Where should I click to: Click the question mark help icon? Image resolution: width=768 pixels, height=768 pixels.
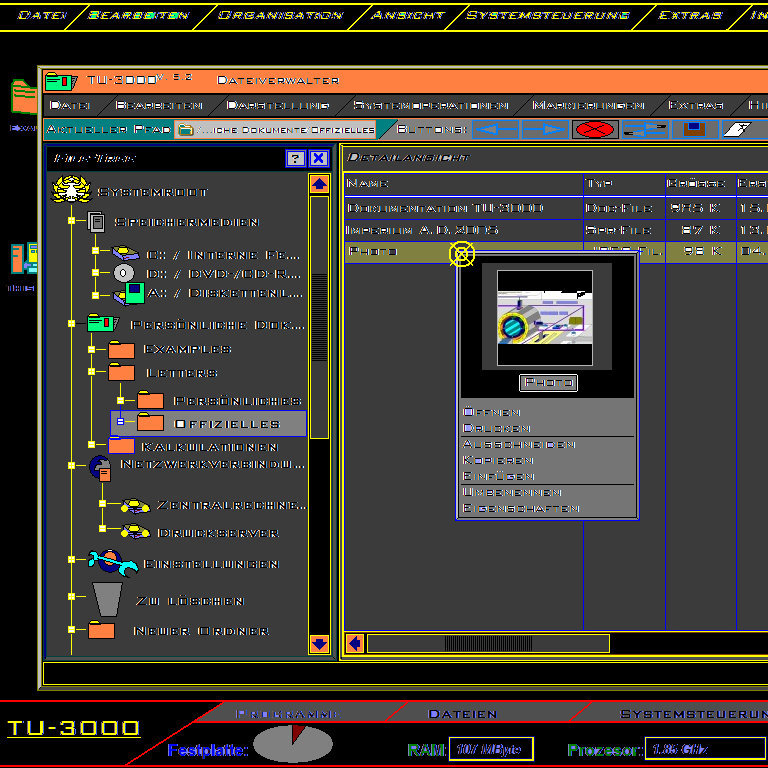295,158
